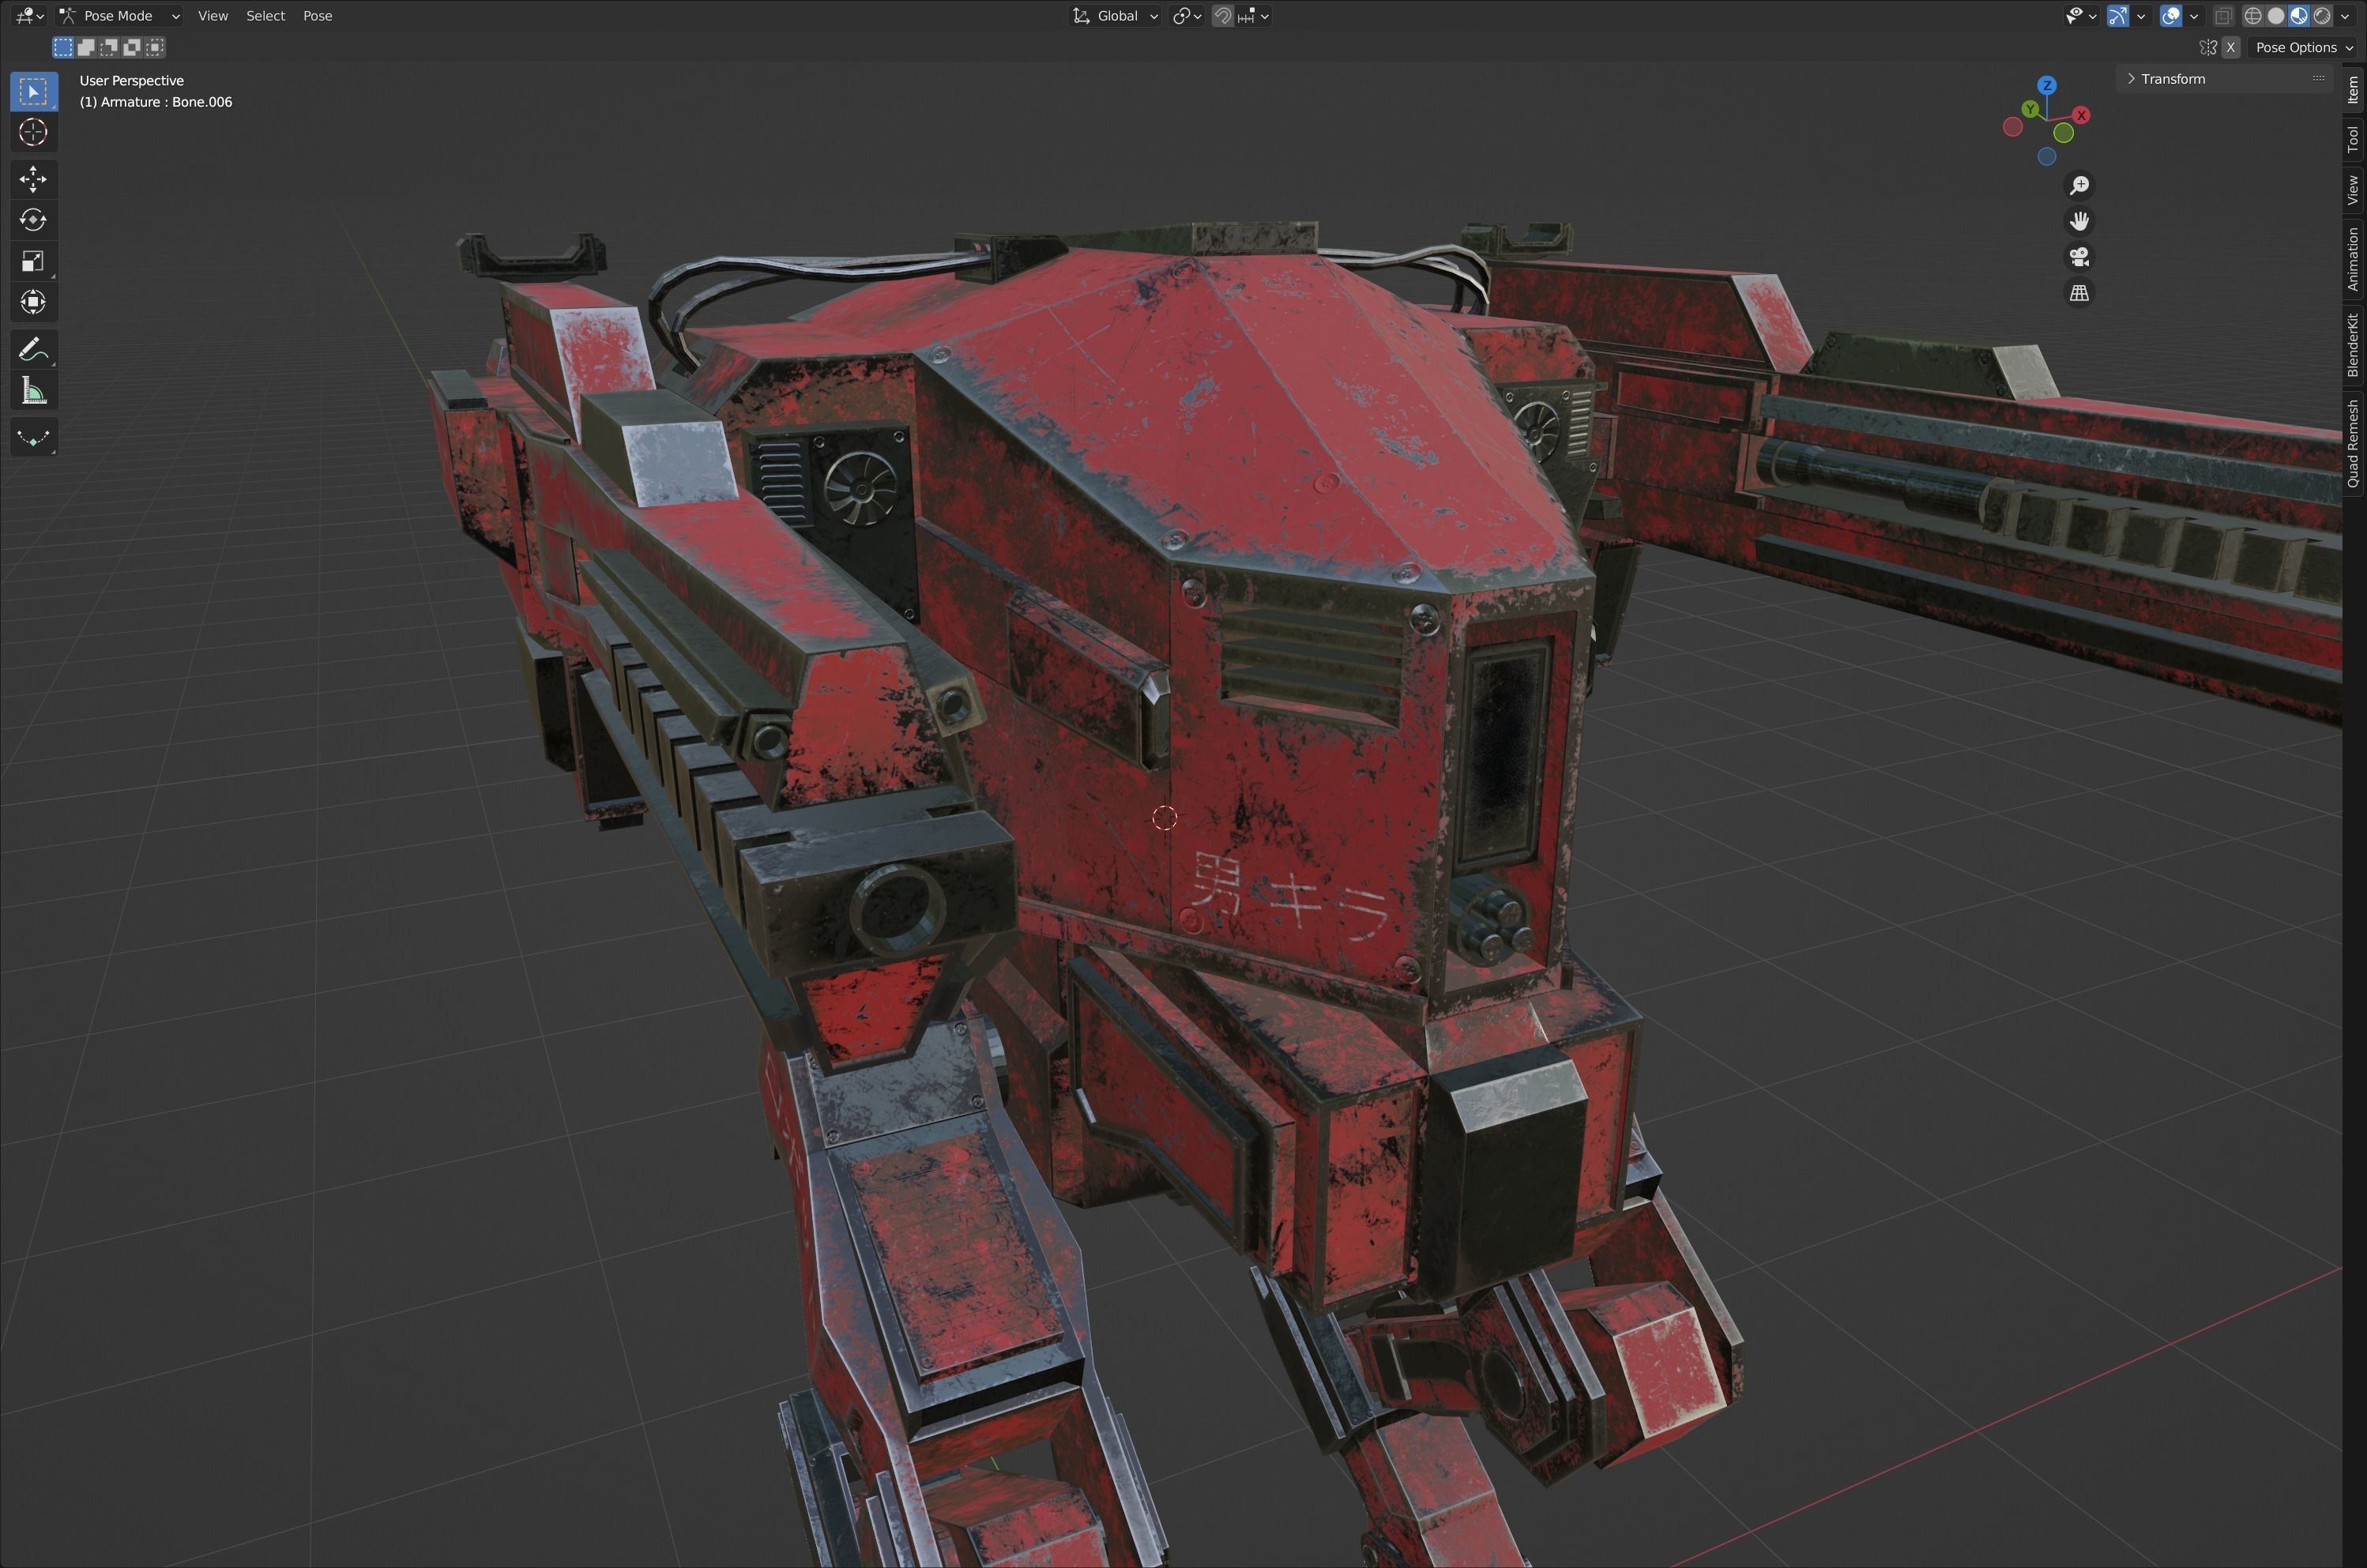
Task: Open snapping options dropdown
Action: (x=1254, y=16)
